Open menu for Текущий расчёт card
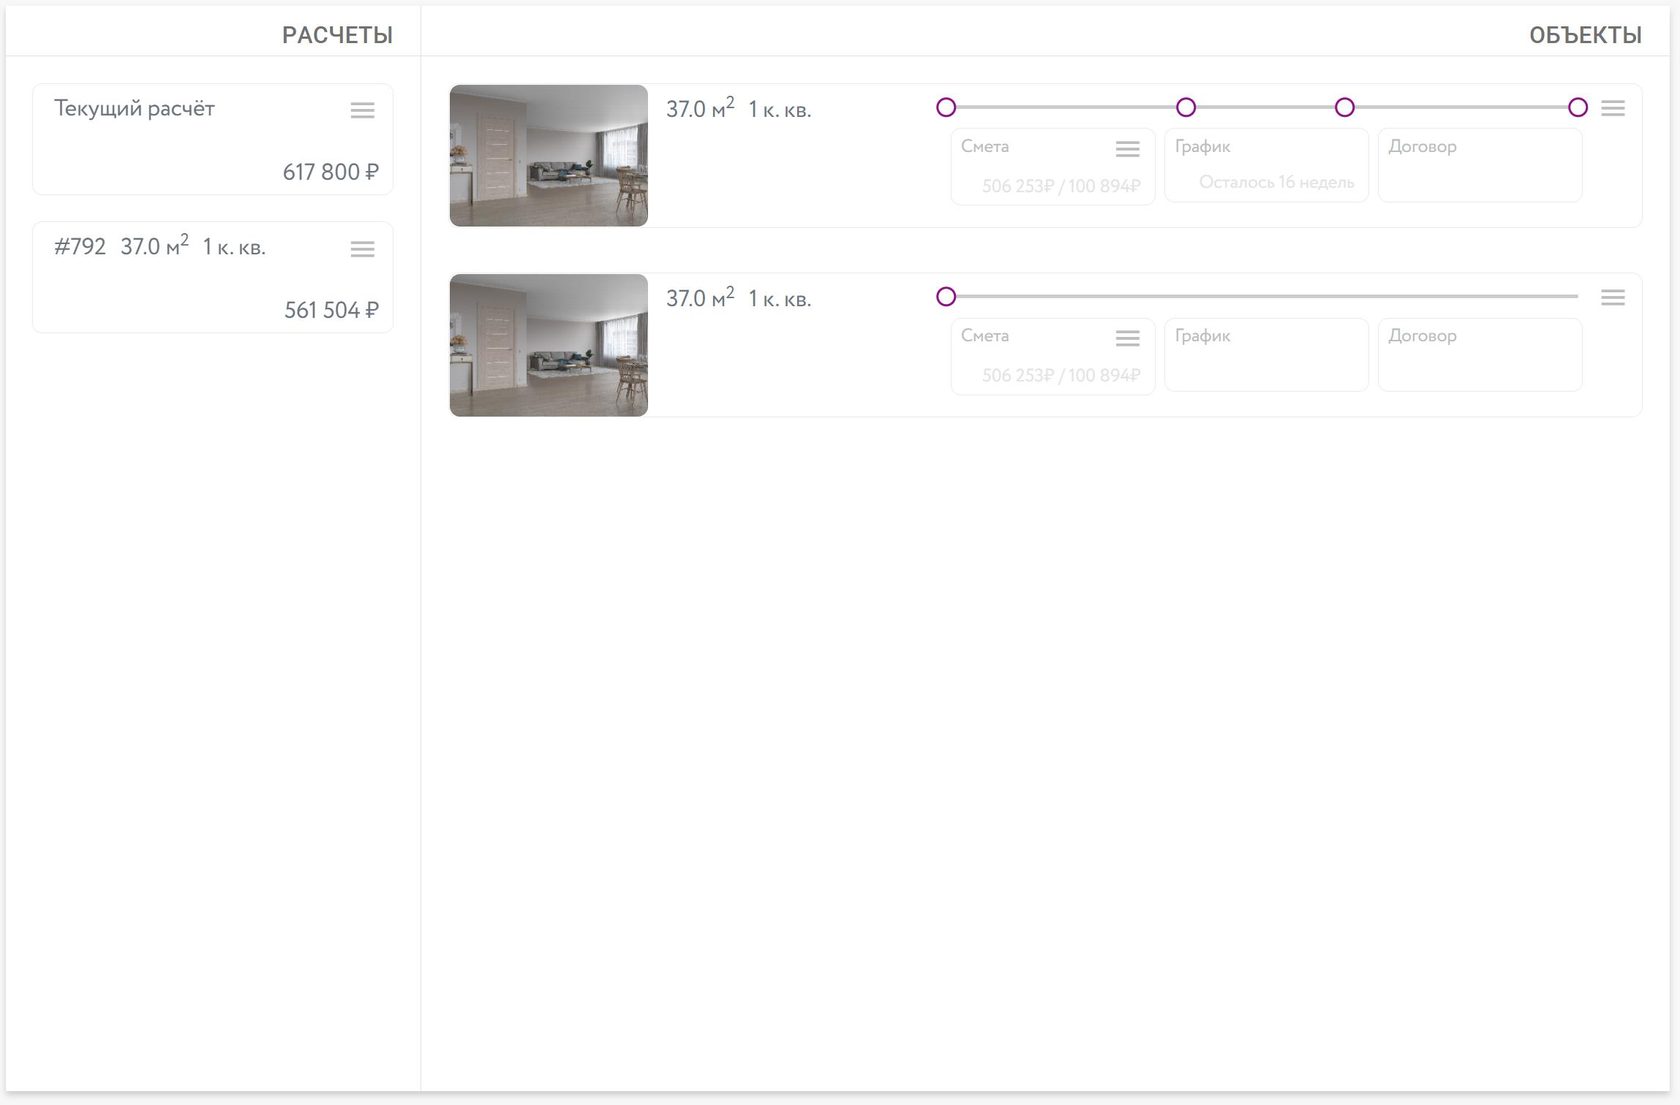The height and width of the screenshot is (1105, 1680). 363,110
